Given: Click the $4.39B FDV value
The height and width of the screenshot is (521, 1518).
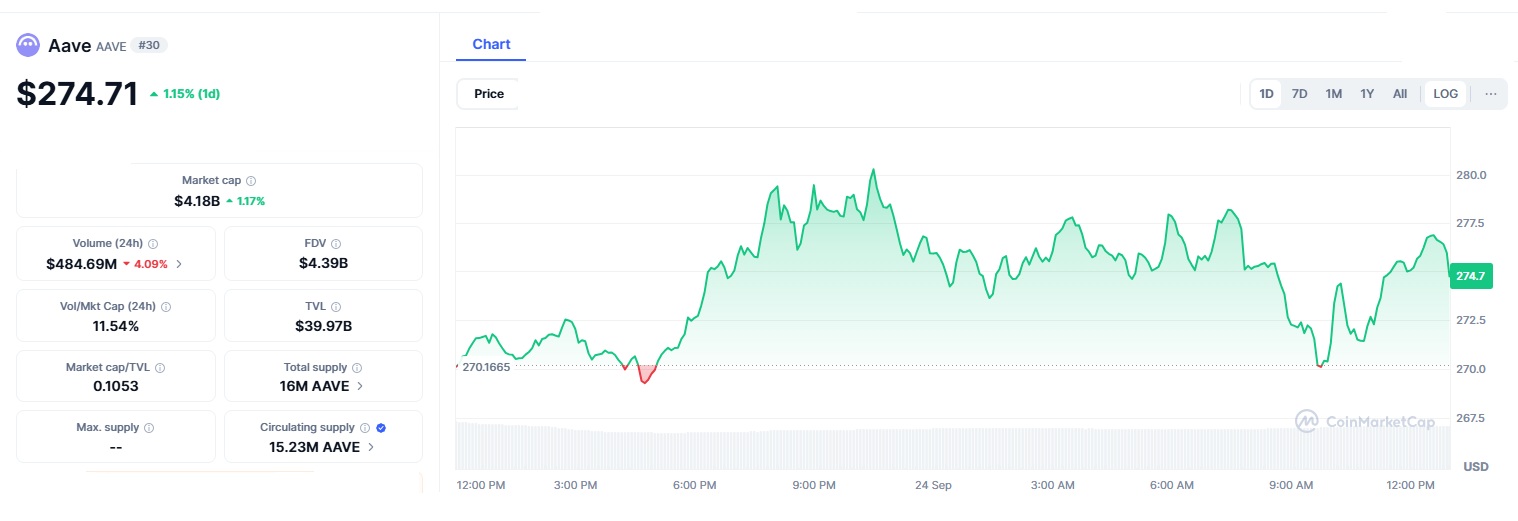Looking at the screenshot, I should coord(323,264).
